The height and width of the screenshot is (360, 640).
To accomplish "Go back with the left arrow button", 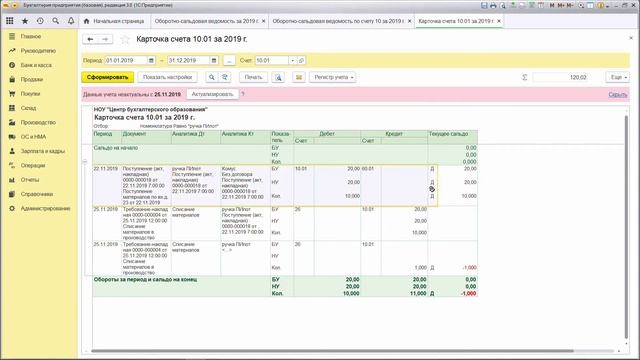I will [x=90, y=39].
